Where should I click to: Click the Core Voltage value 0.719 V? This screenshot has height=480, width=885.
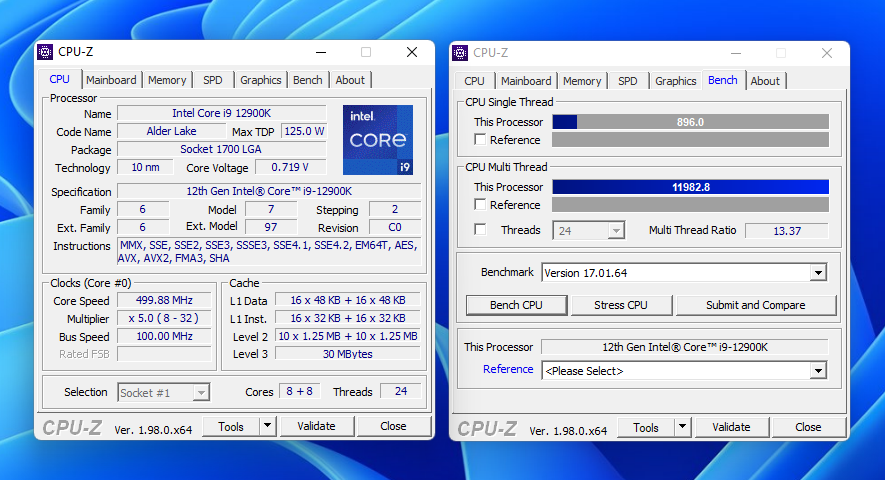(290, 167)
